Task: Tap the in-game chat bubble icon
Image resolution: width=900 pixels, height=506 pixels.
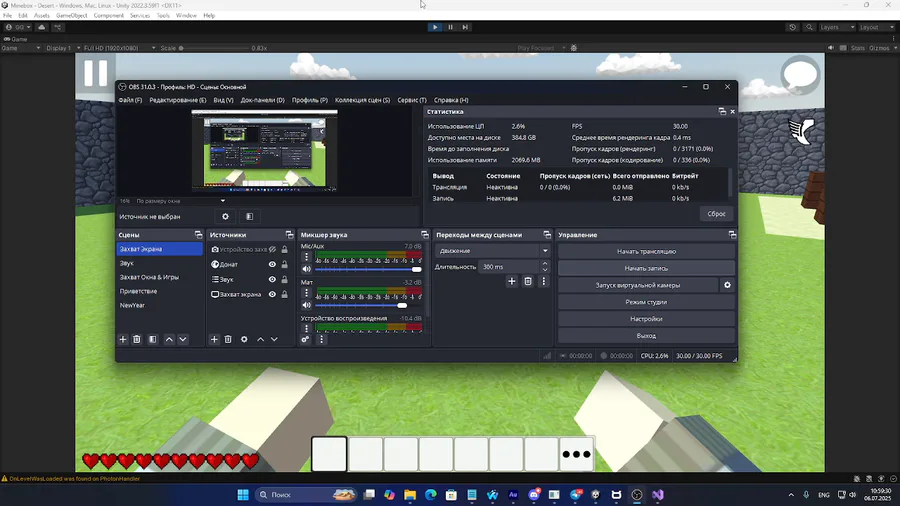Action: click(x=800, y=75)
